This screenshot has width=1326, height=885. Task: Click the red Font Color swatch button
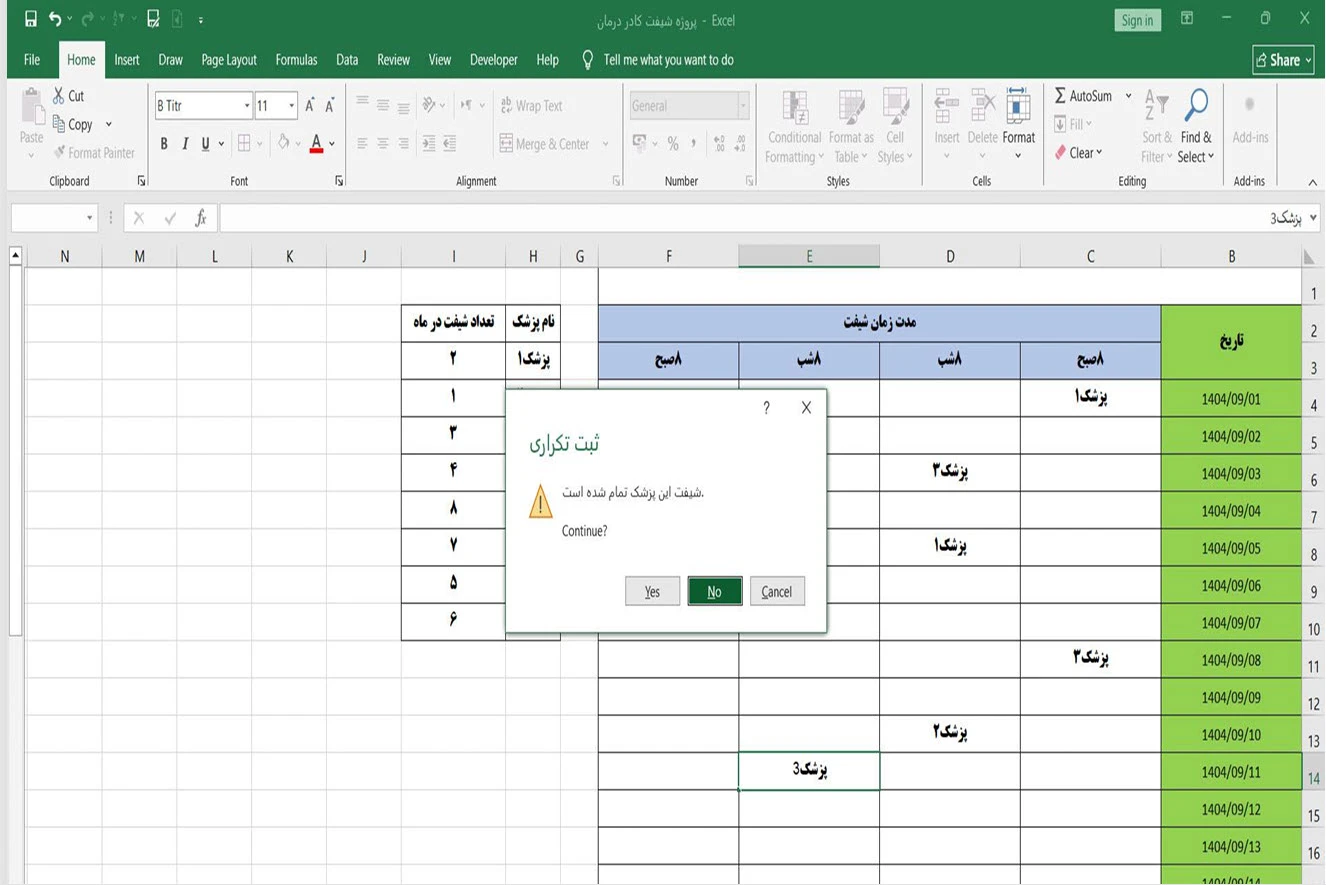pyautogui.click(x=316, y=144)
